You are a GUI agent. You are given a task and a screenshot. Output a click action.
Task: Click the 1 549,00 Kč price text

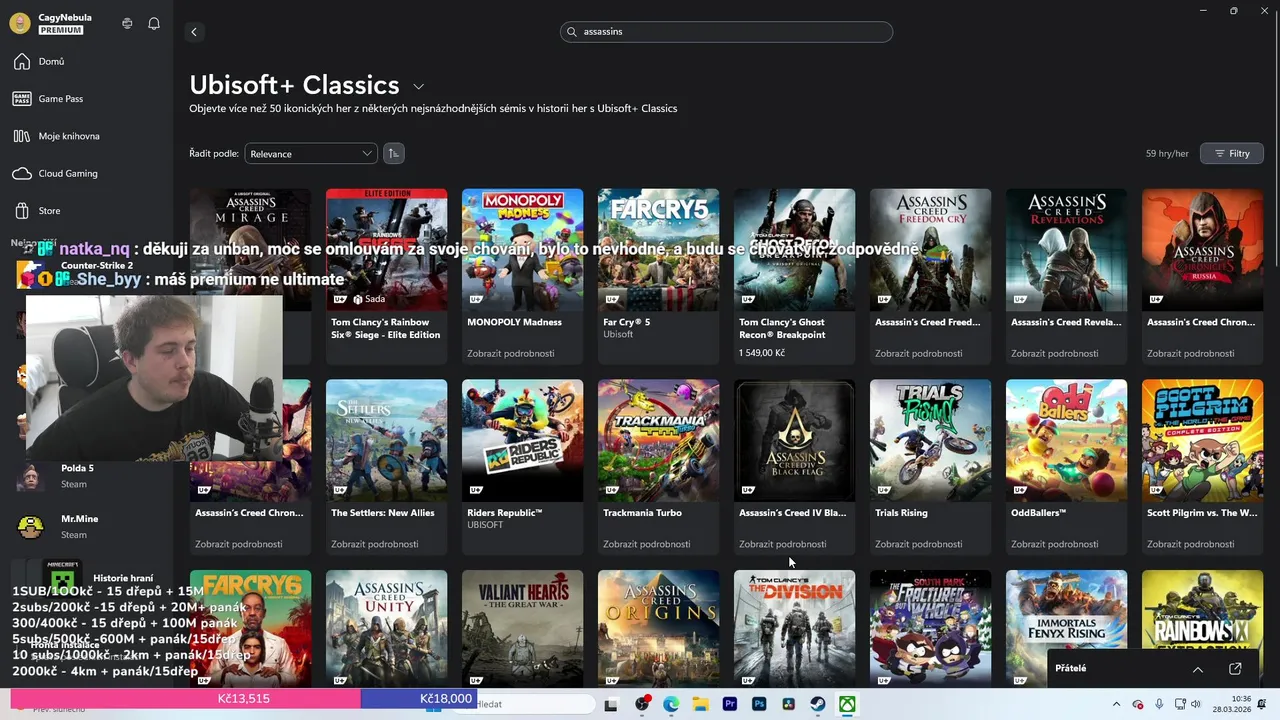[x=762, y=353]
